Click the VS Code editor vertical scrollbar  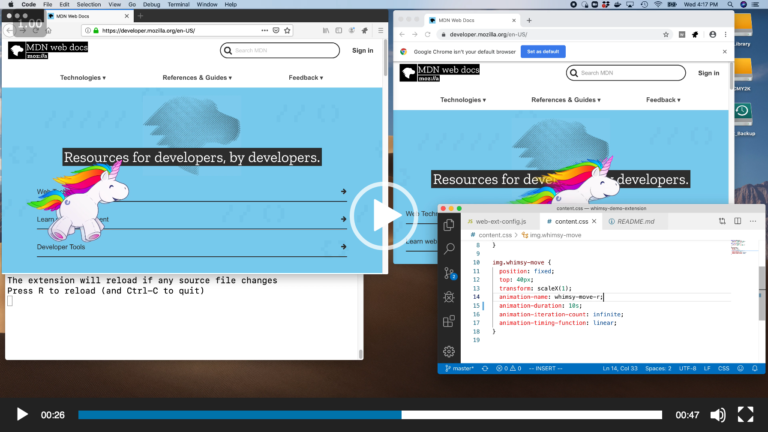click(762, 293)
